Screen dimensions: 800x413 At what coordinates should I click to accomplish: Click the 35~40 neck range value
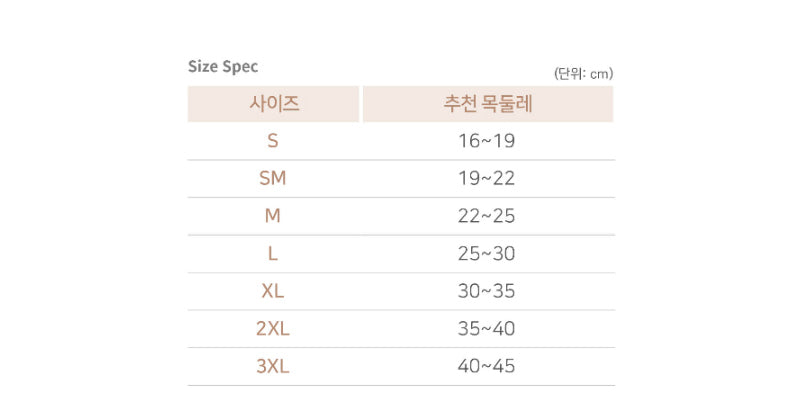486,329
